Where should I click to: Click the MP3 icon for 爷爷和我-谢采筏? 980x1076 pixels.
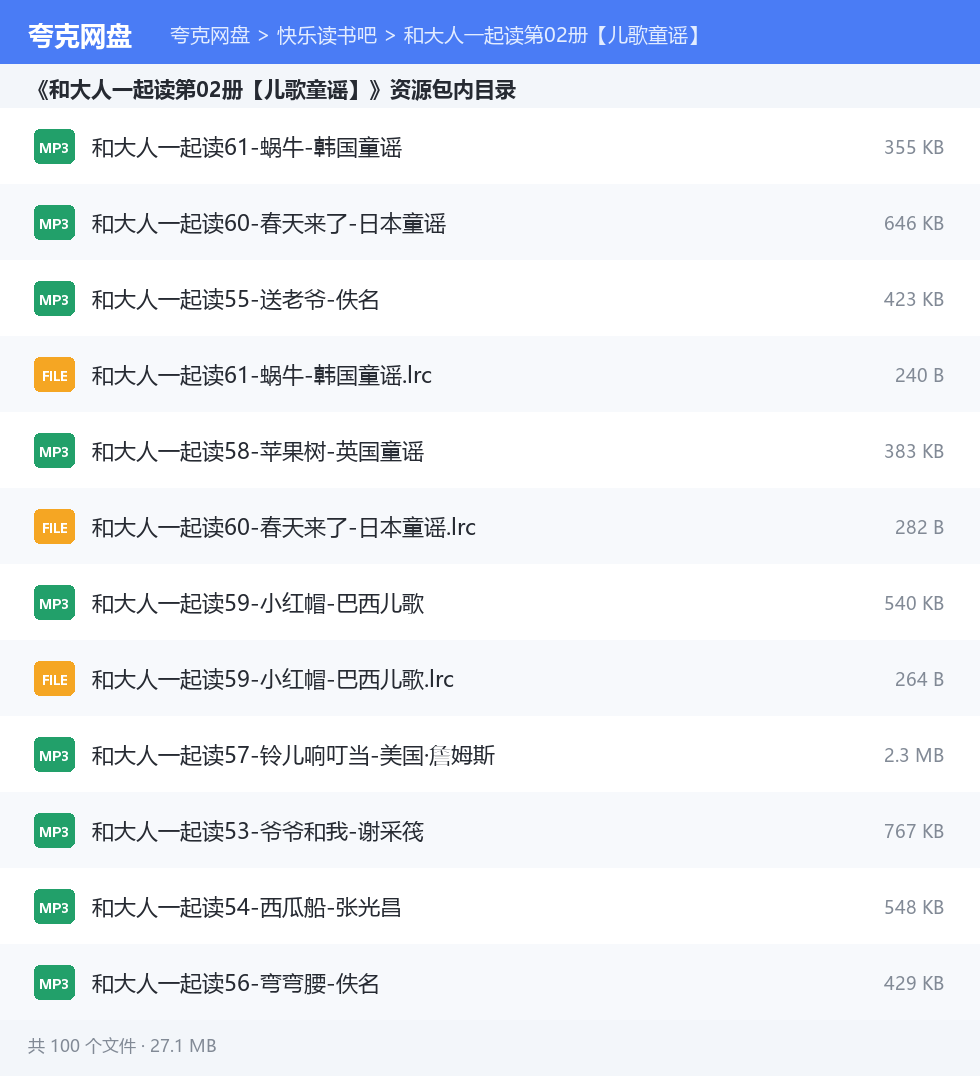(x=54, y=831)
